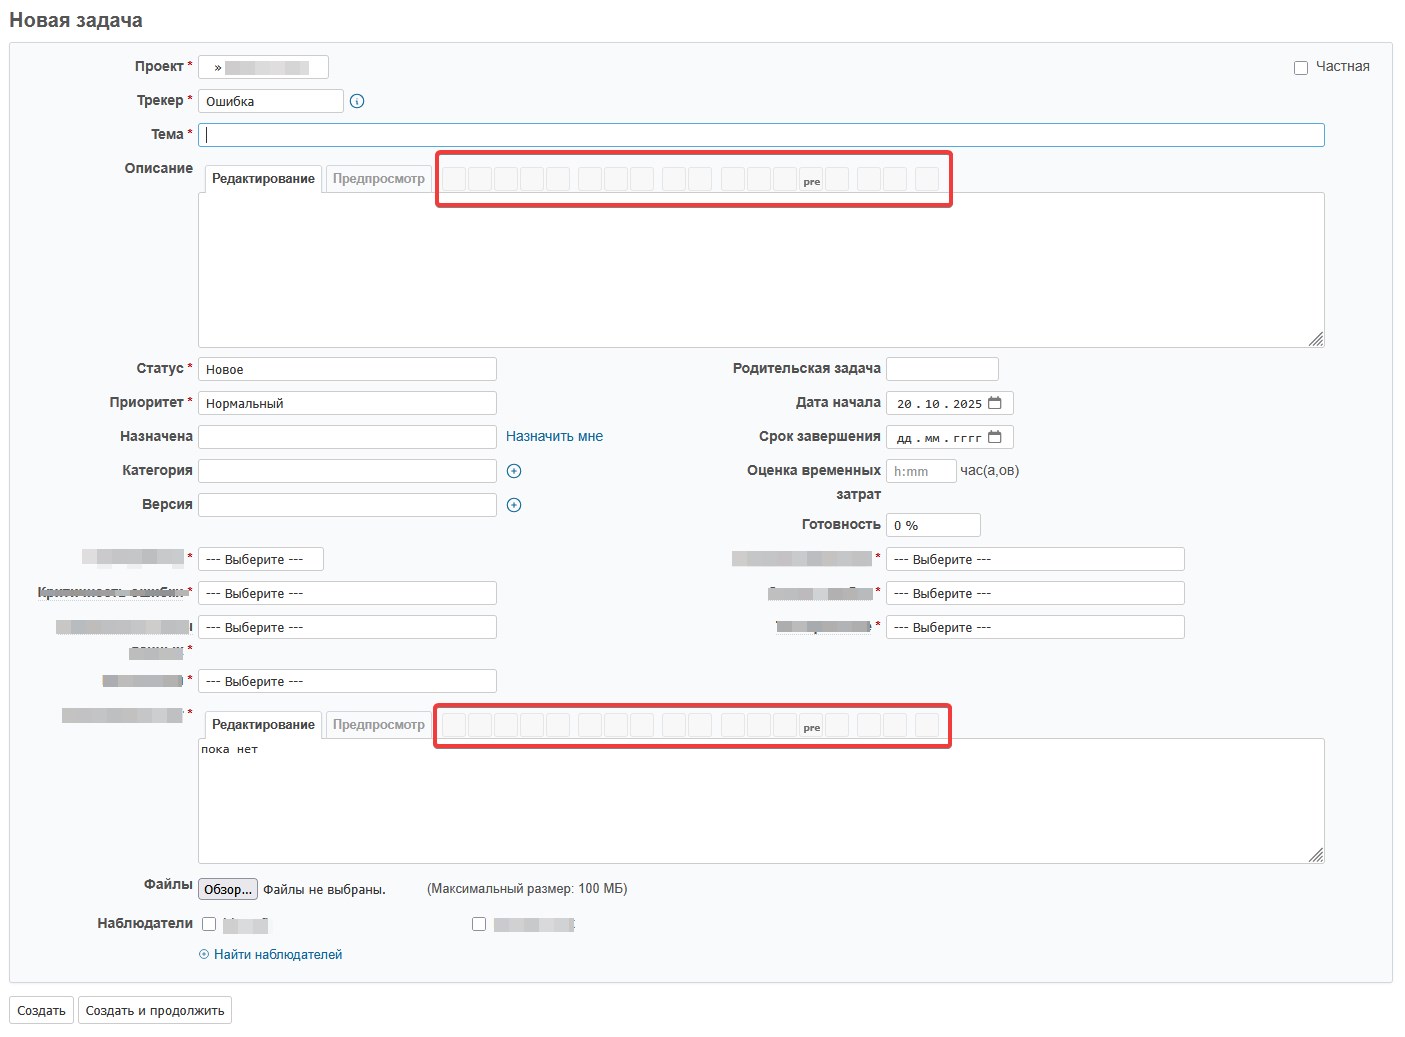The width and height of the screenshot is (1405, 1037).
Task: Click the Обзор... file browse button
Action: coord(228,889)
